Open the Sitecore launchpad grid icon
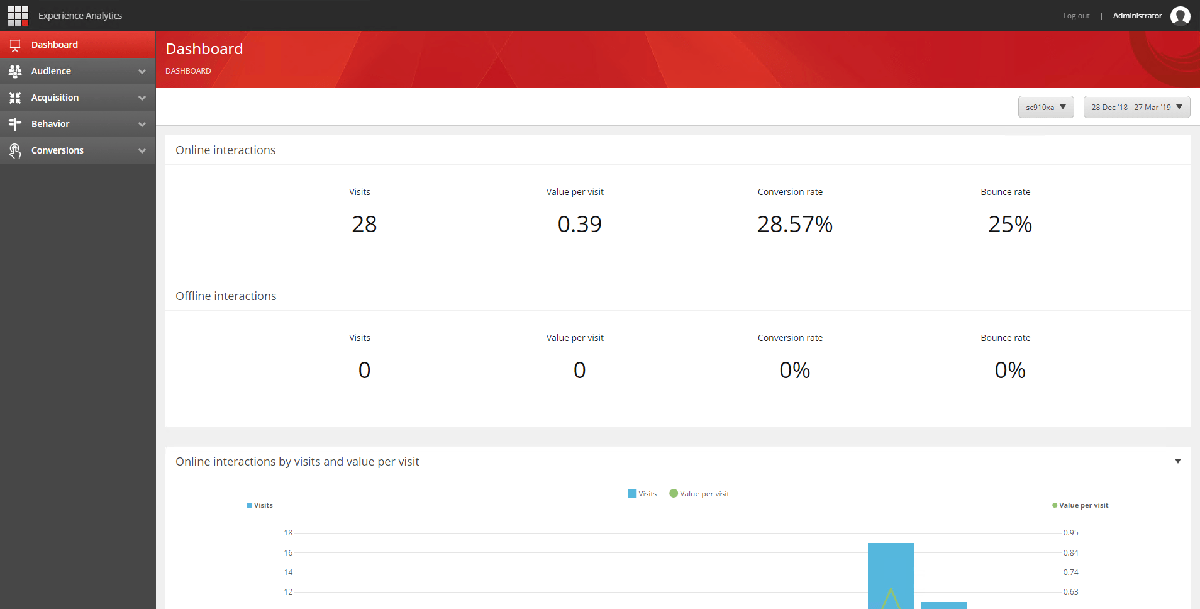Screen dimensions: 1200x609 (x=18, y=15)
